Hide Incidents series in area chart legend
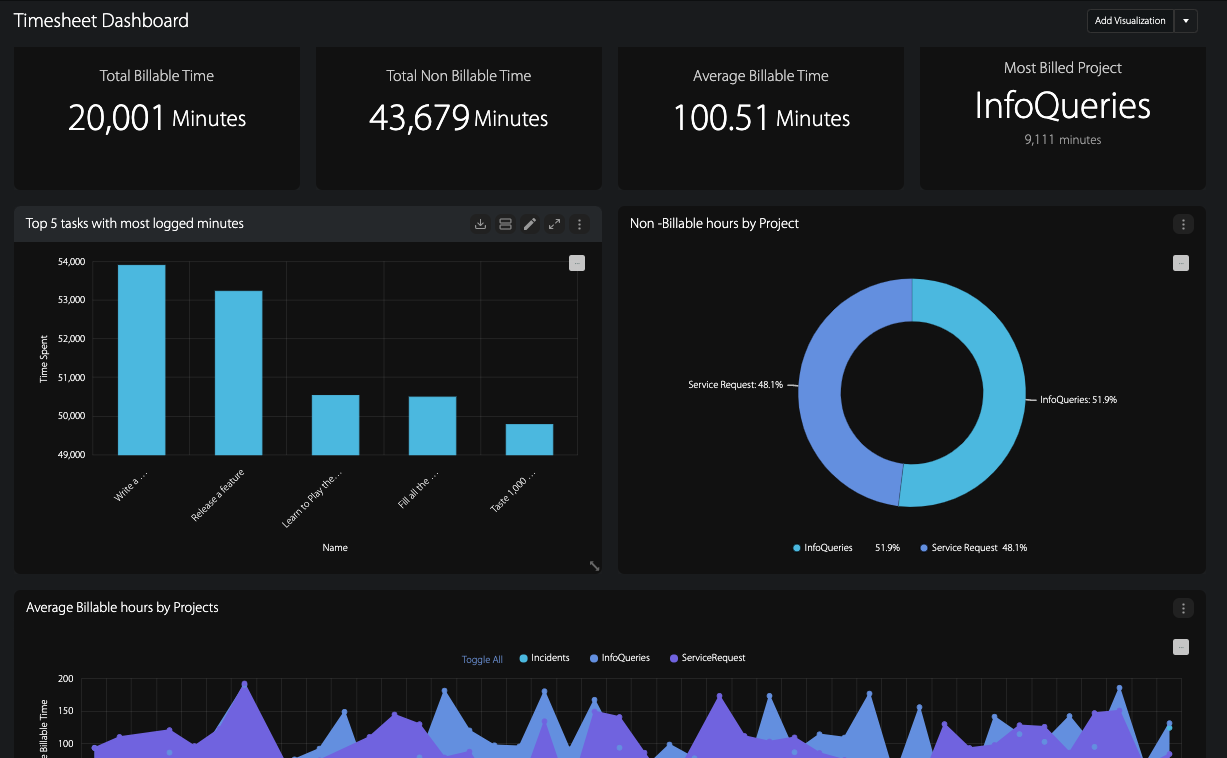 pyautogui.click(x=544, y=657)
